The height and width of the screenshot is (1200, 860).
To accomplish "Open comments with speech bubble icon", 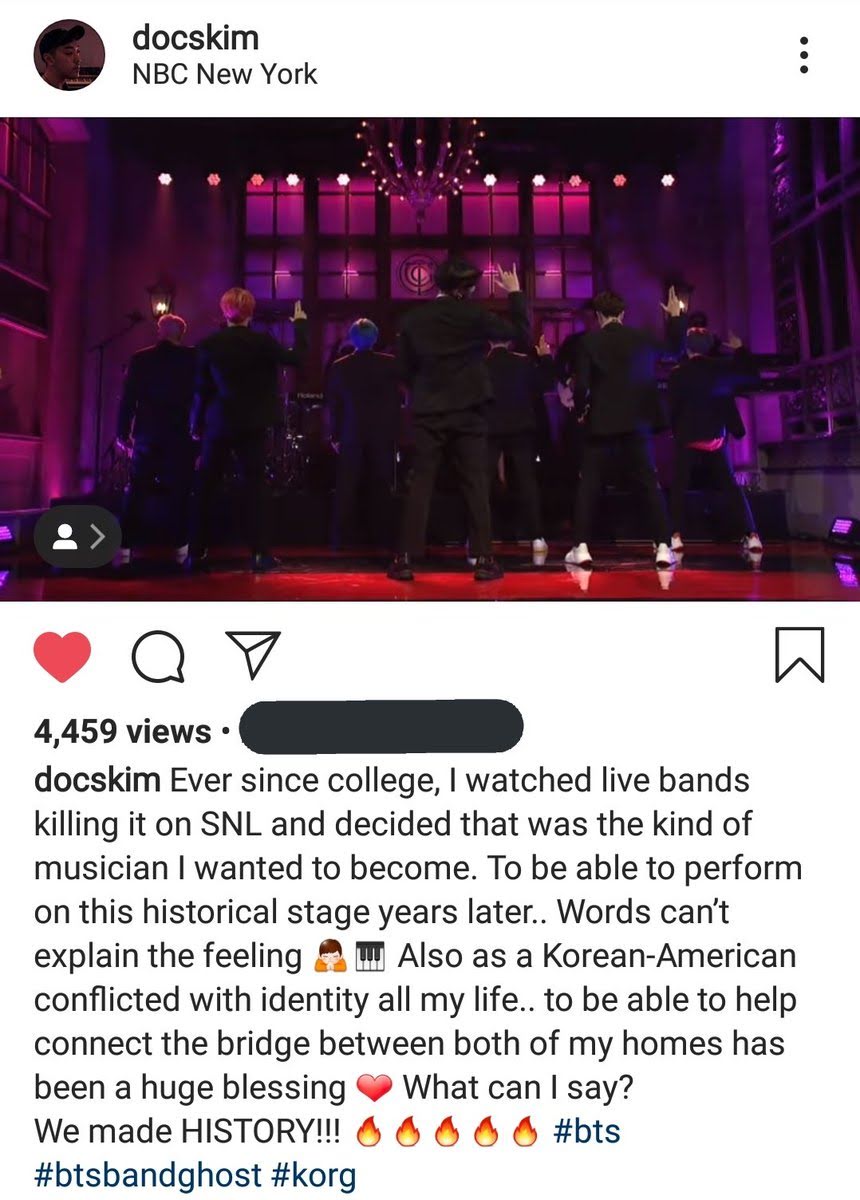I will point(156,656).
